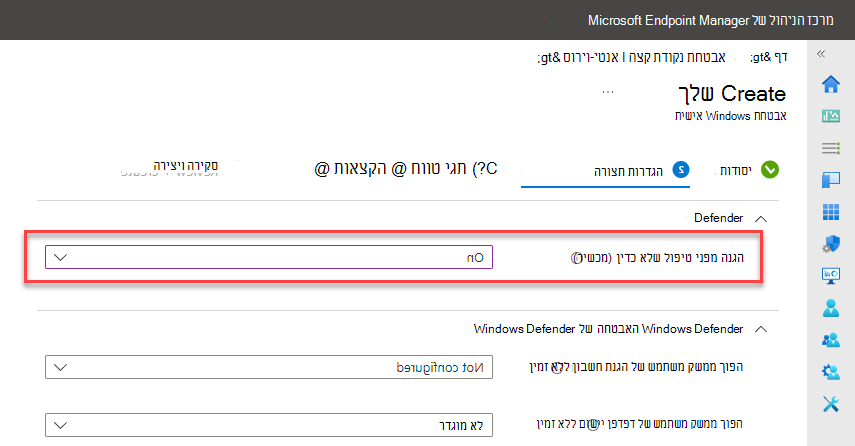Open Troubleshooting tools icon in sidebar
855x446 pixels.
[830, 404]
